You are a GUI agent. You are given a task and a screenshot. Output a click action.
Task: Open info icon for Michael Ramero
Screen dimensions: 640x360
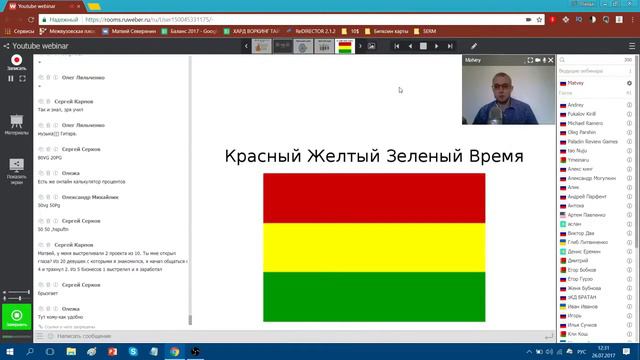point(629,123)
